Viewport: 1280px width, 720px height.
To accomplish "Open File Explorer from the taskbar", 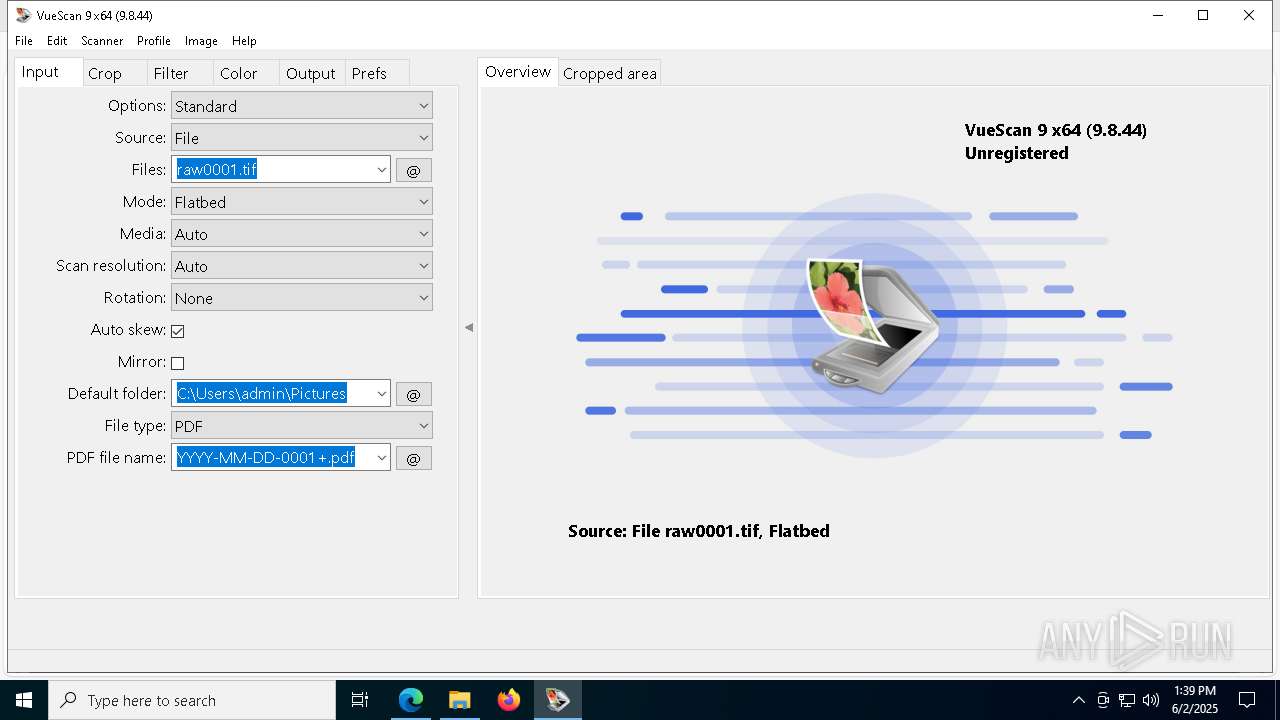I will [x=459, y=700].
